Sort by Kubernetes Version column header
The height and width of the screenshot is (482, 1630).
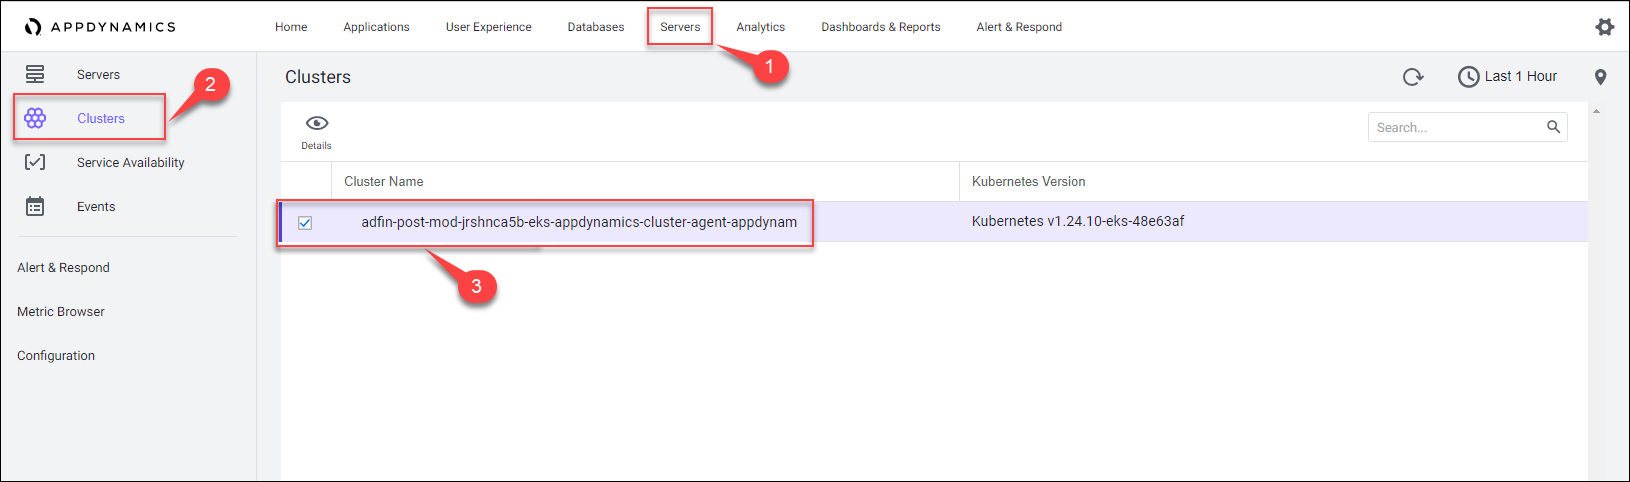[1028, 181]
